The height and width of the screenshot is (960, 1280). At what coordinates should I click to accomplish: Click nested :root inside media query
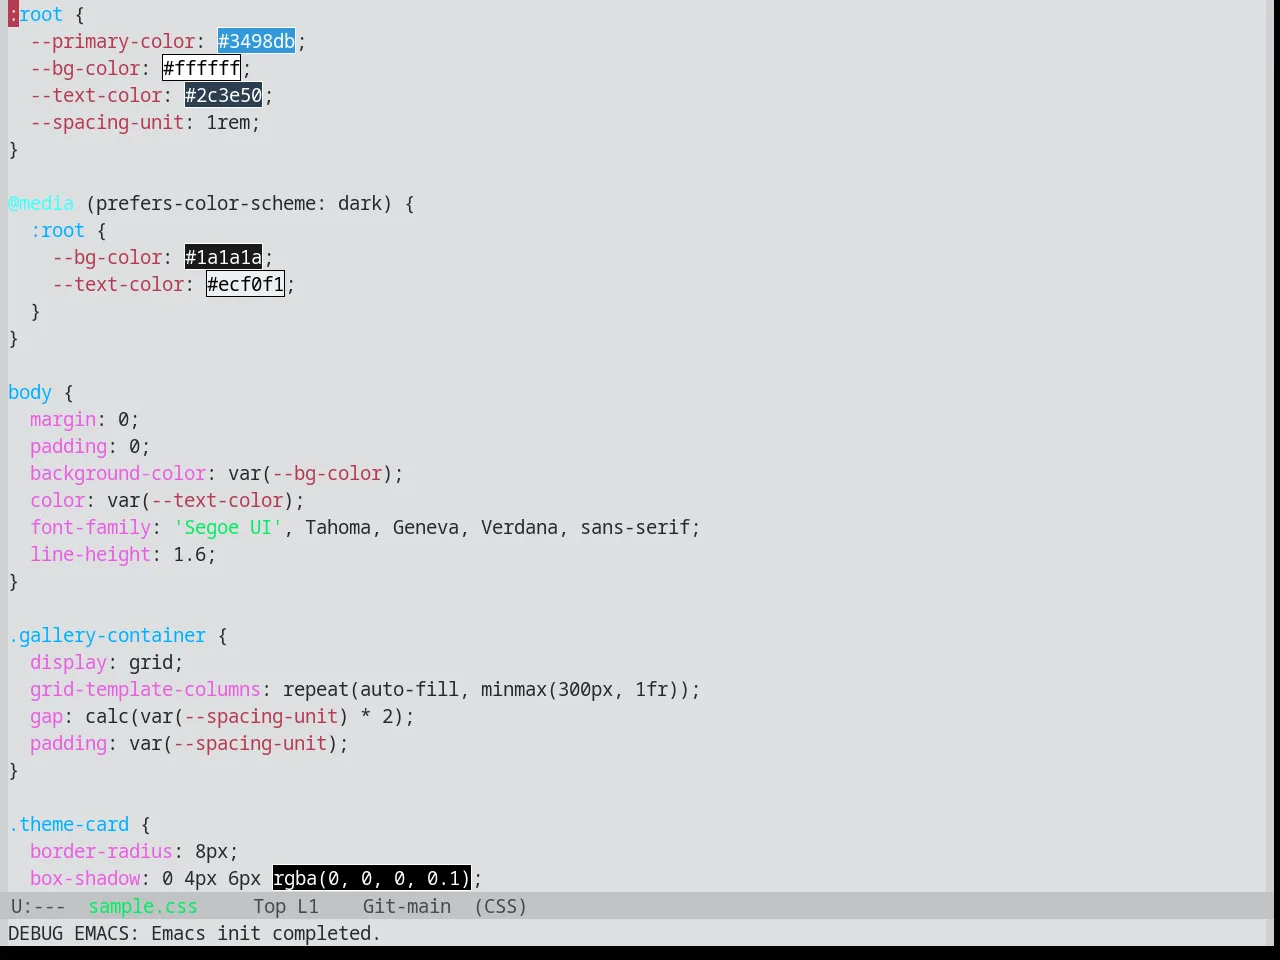coord(57,230)
